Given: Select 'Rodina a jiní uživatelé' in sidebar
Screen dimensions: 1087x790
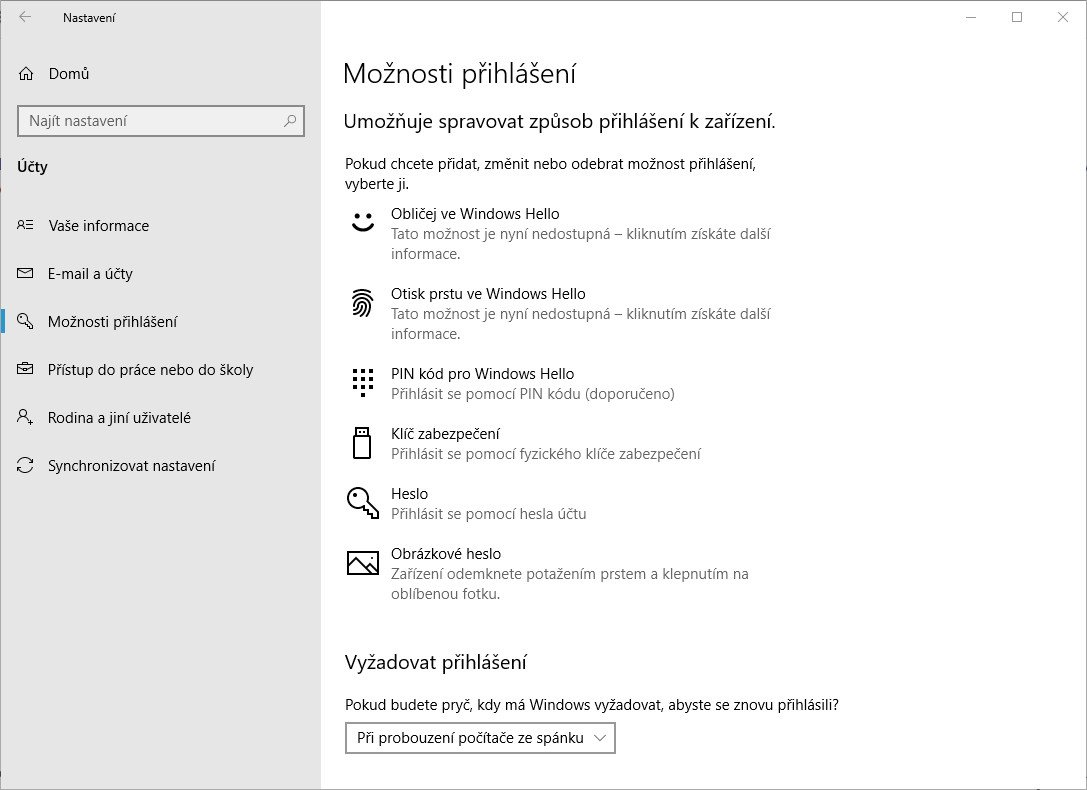Looking at the screenshot, I should point(119,418).
